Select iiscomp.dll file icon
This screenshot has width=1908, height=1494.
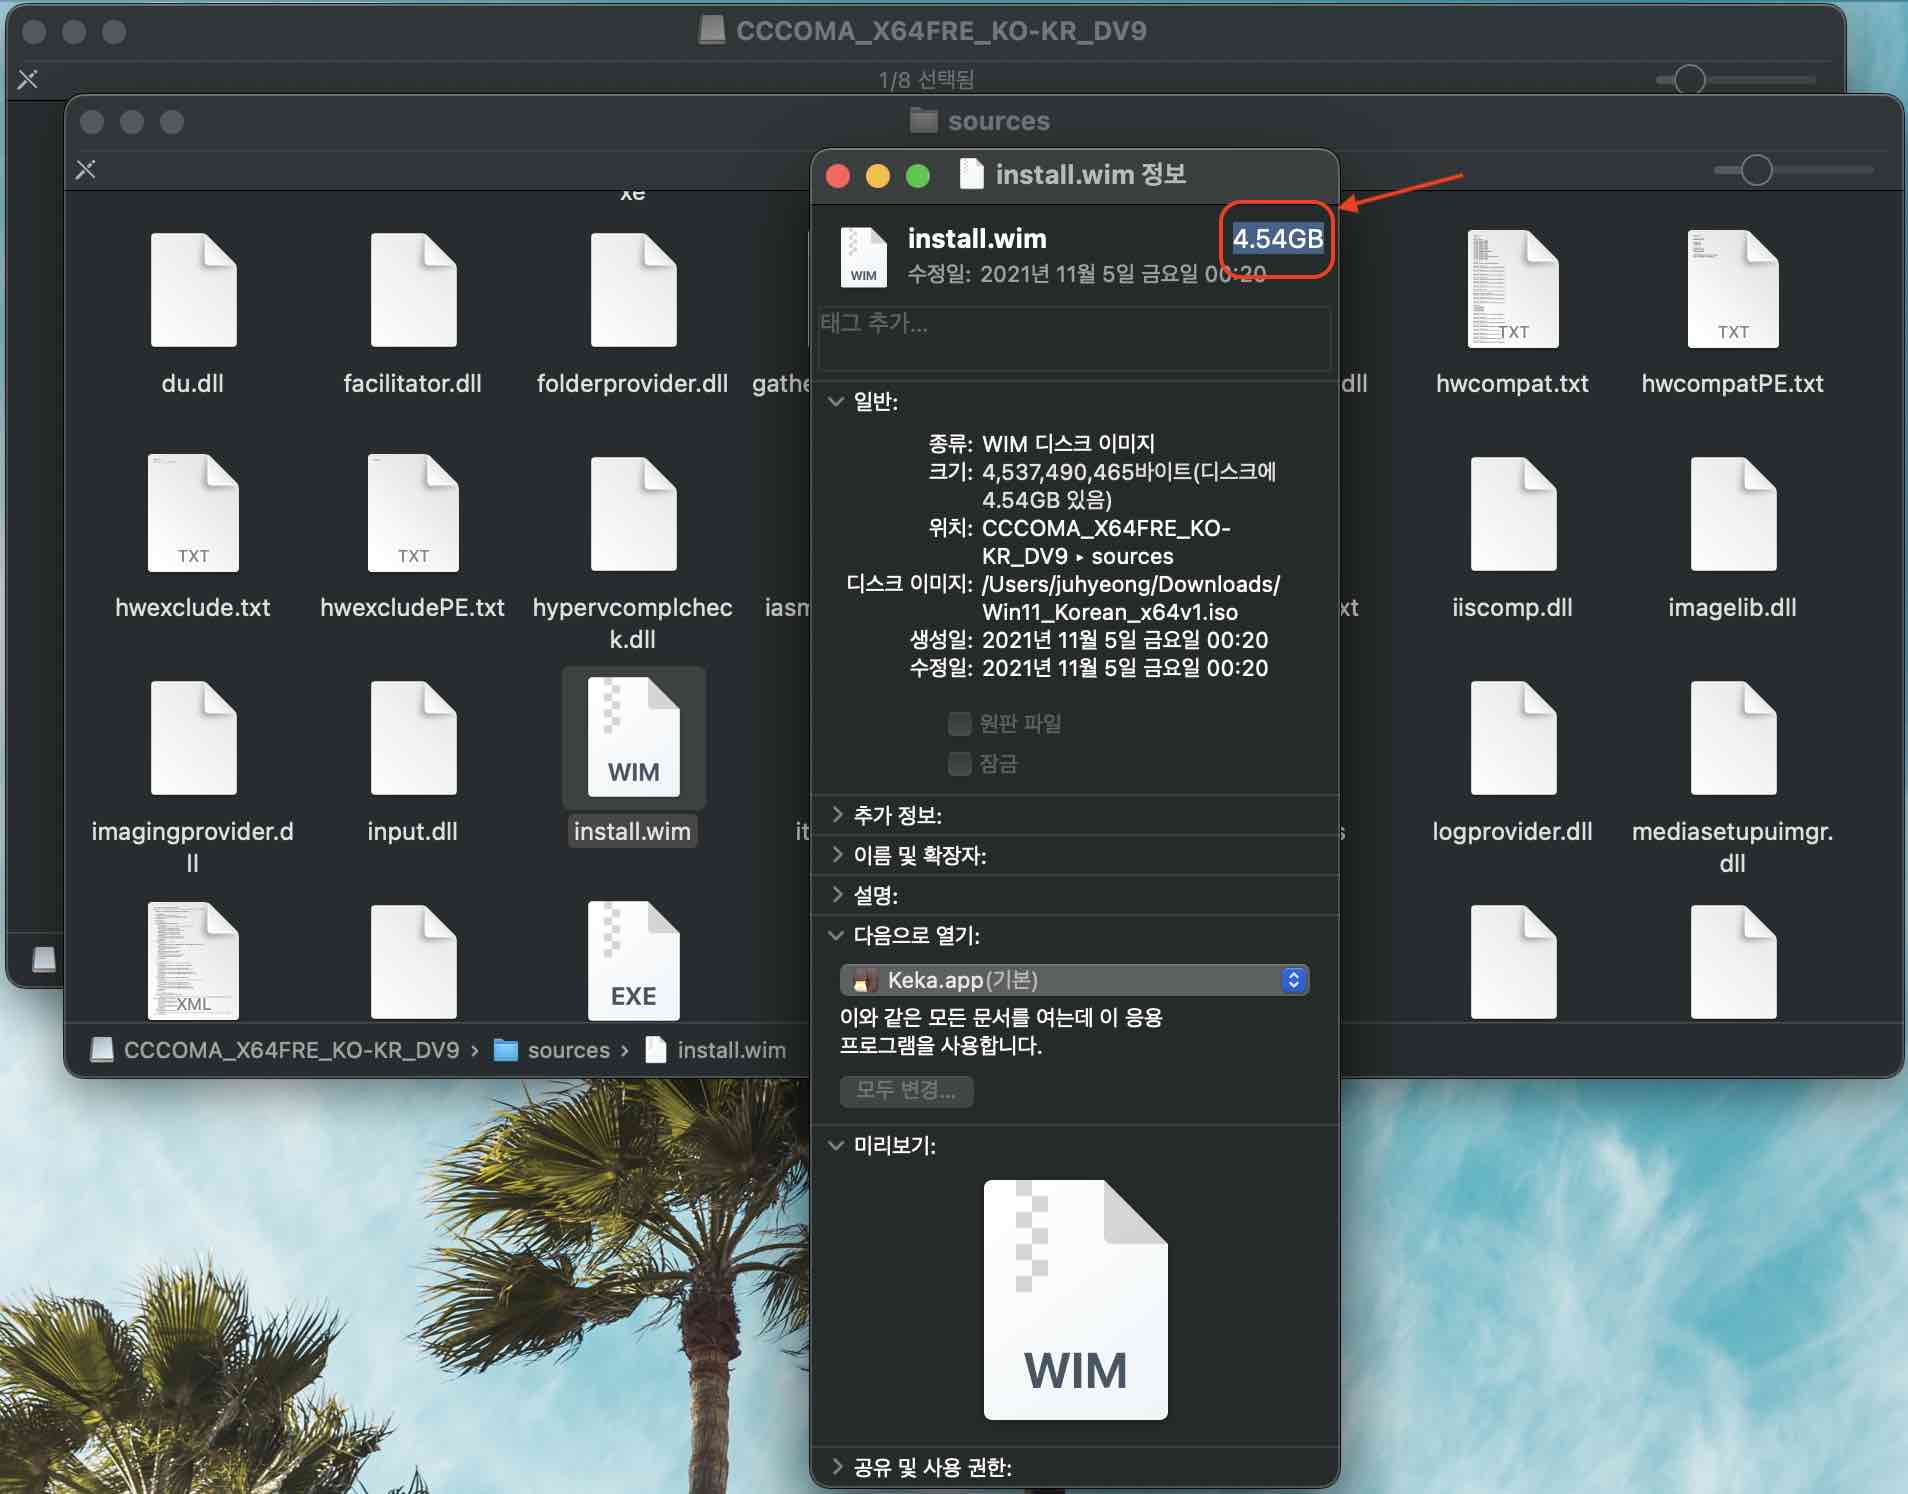point(1513,514)
